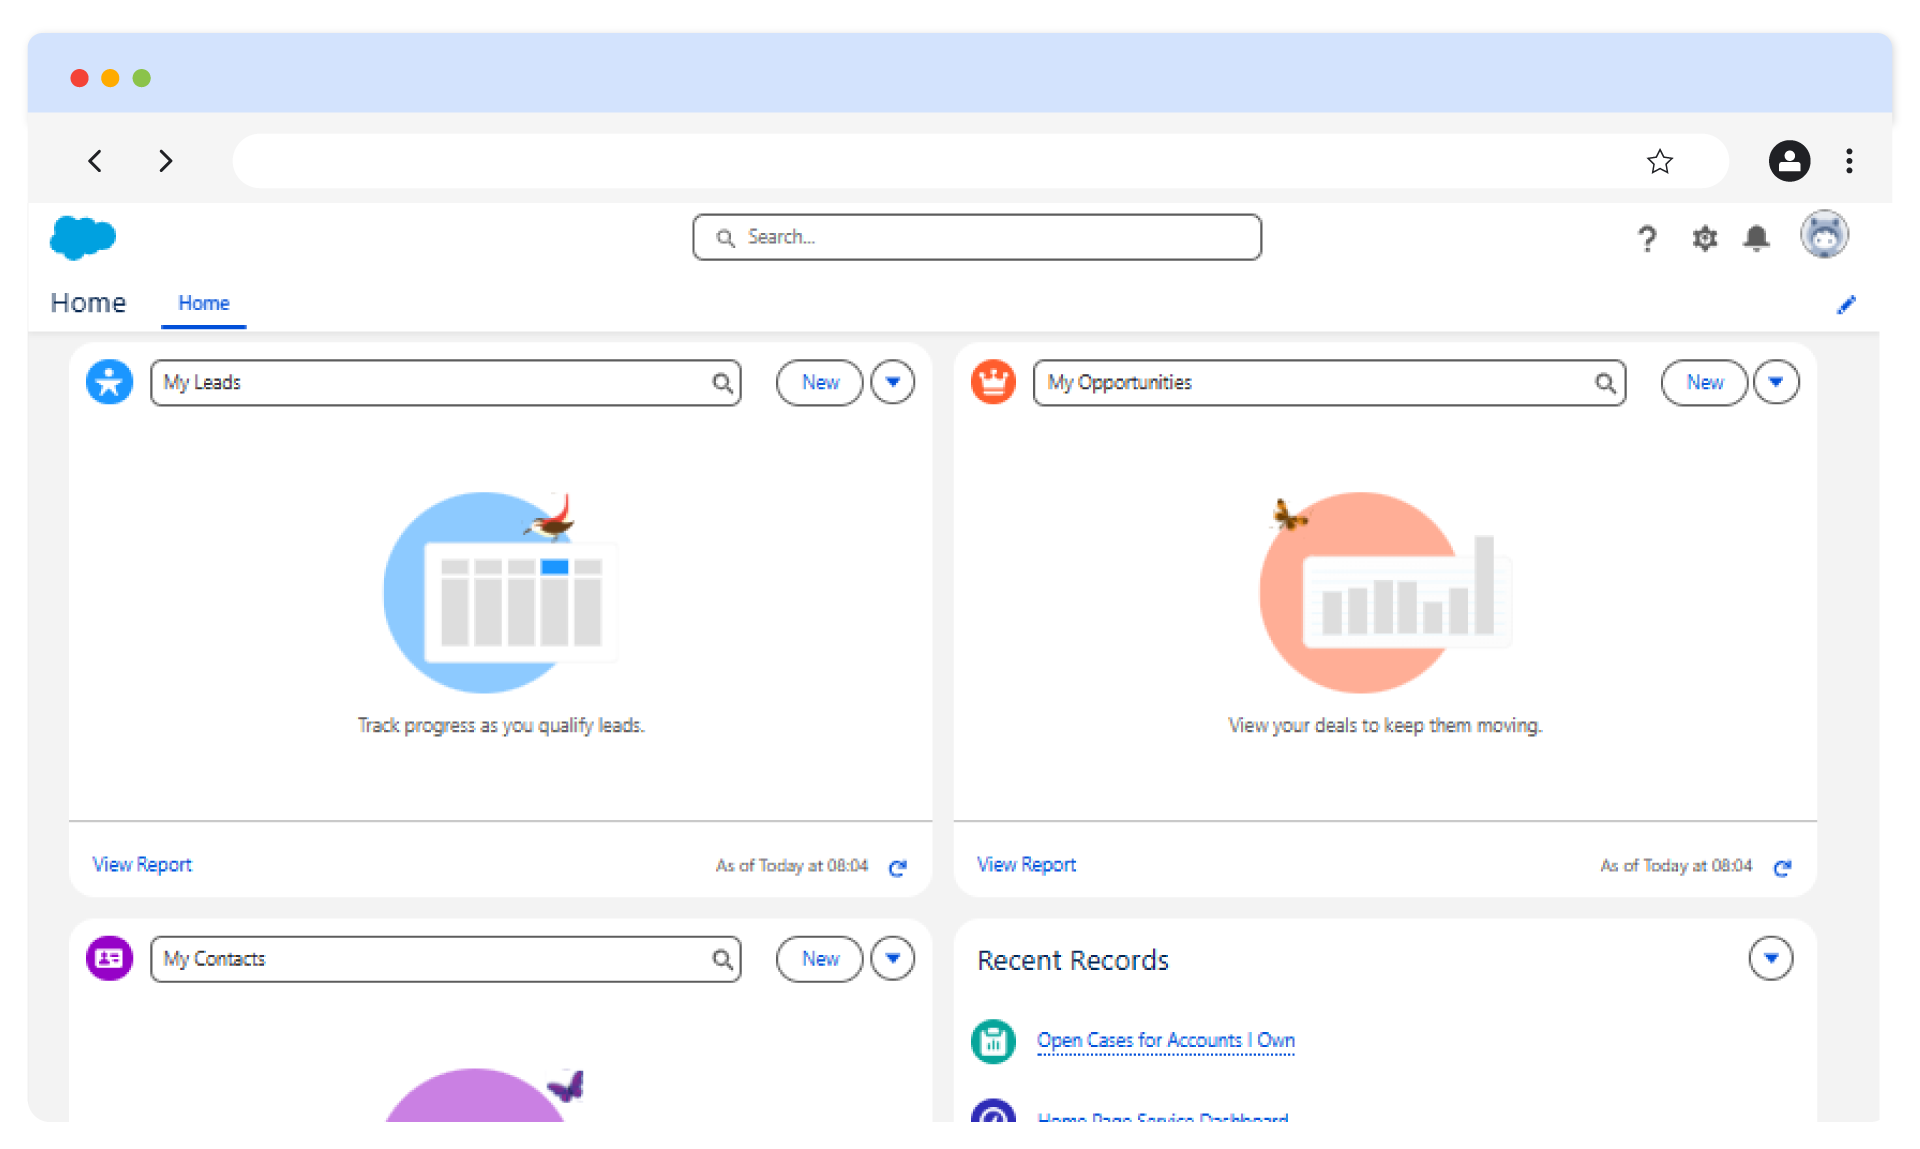Viewport: 1920px width, 1149px height.
Task: Refresh the My Leads report
Action: 898,867
